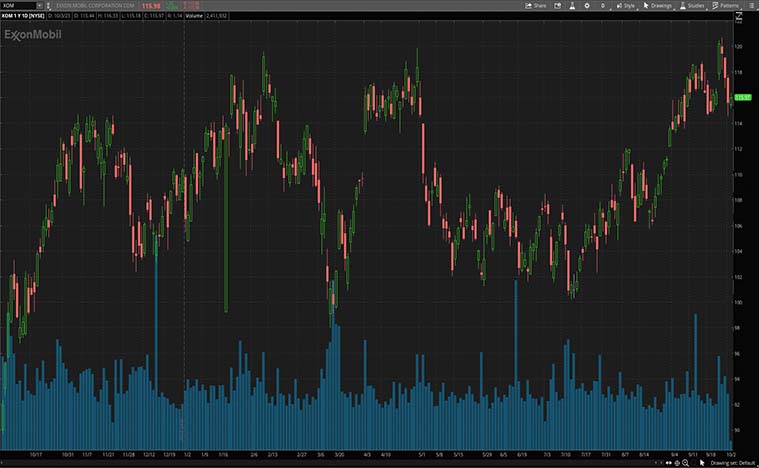Screen dimensions: 759x468
Task: Click the 3/20 date label on time axis
Action: pos(339,455)
